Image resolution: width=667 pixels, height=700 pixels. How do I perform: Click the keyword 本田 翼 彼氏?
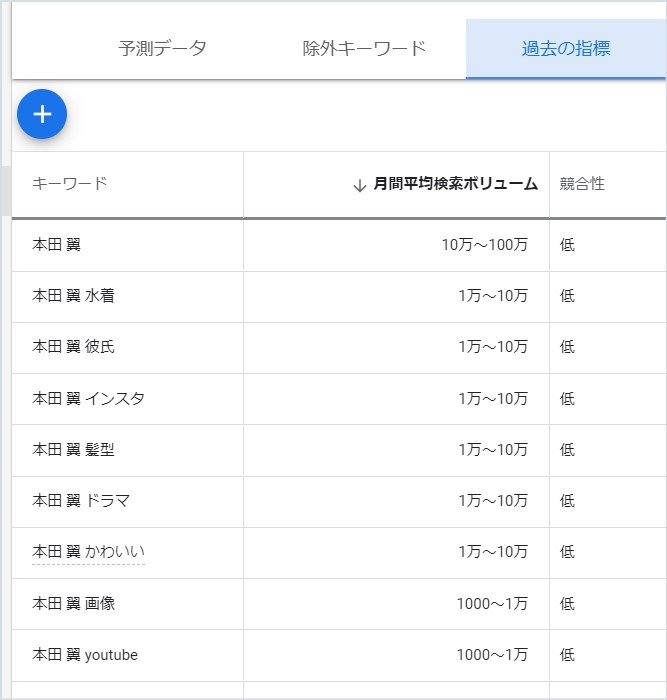(73, 346)
